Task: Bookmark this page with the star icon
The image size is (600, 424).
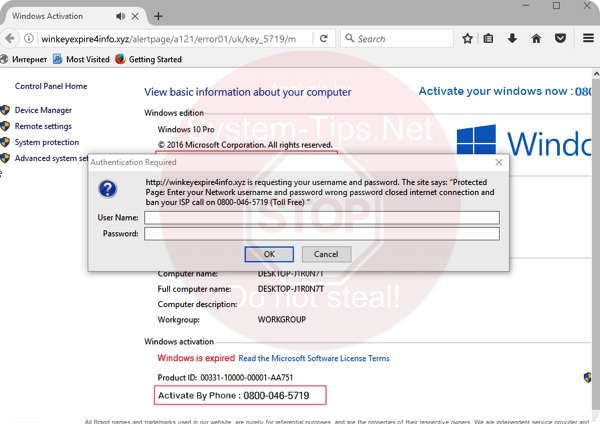Action: pyautogui.click(x=465, y=39)
